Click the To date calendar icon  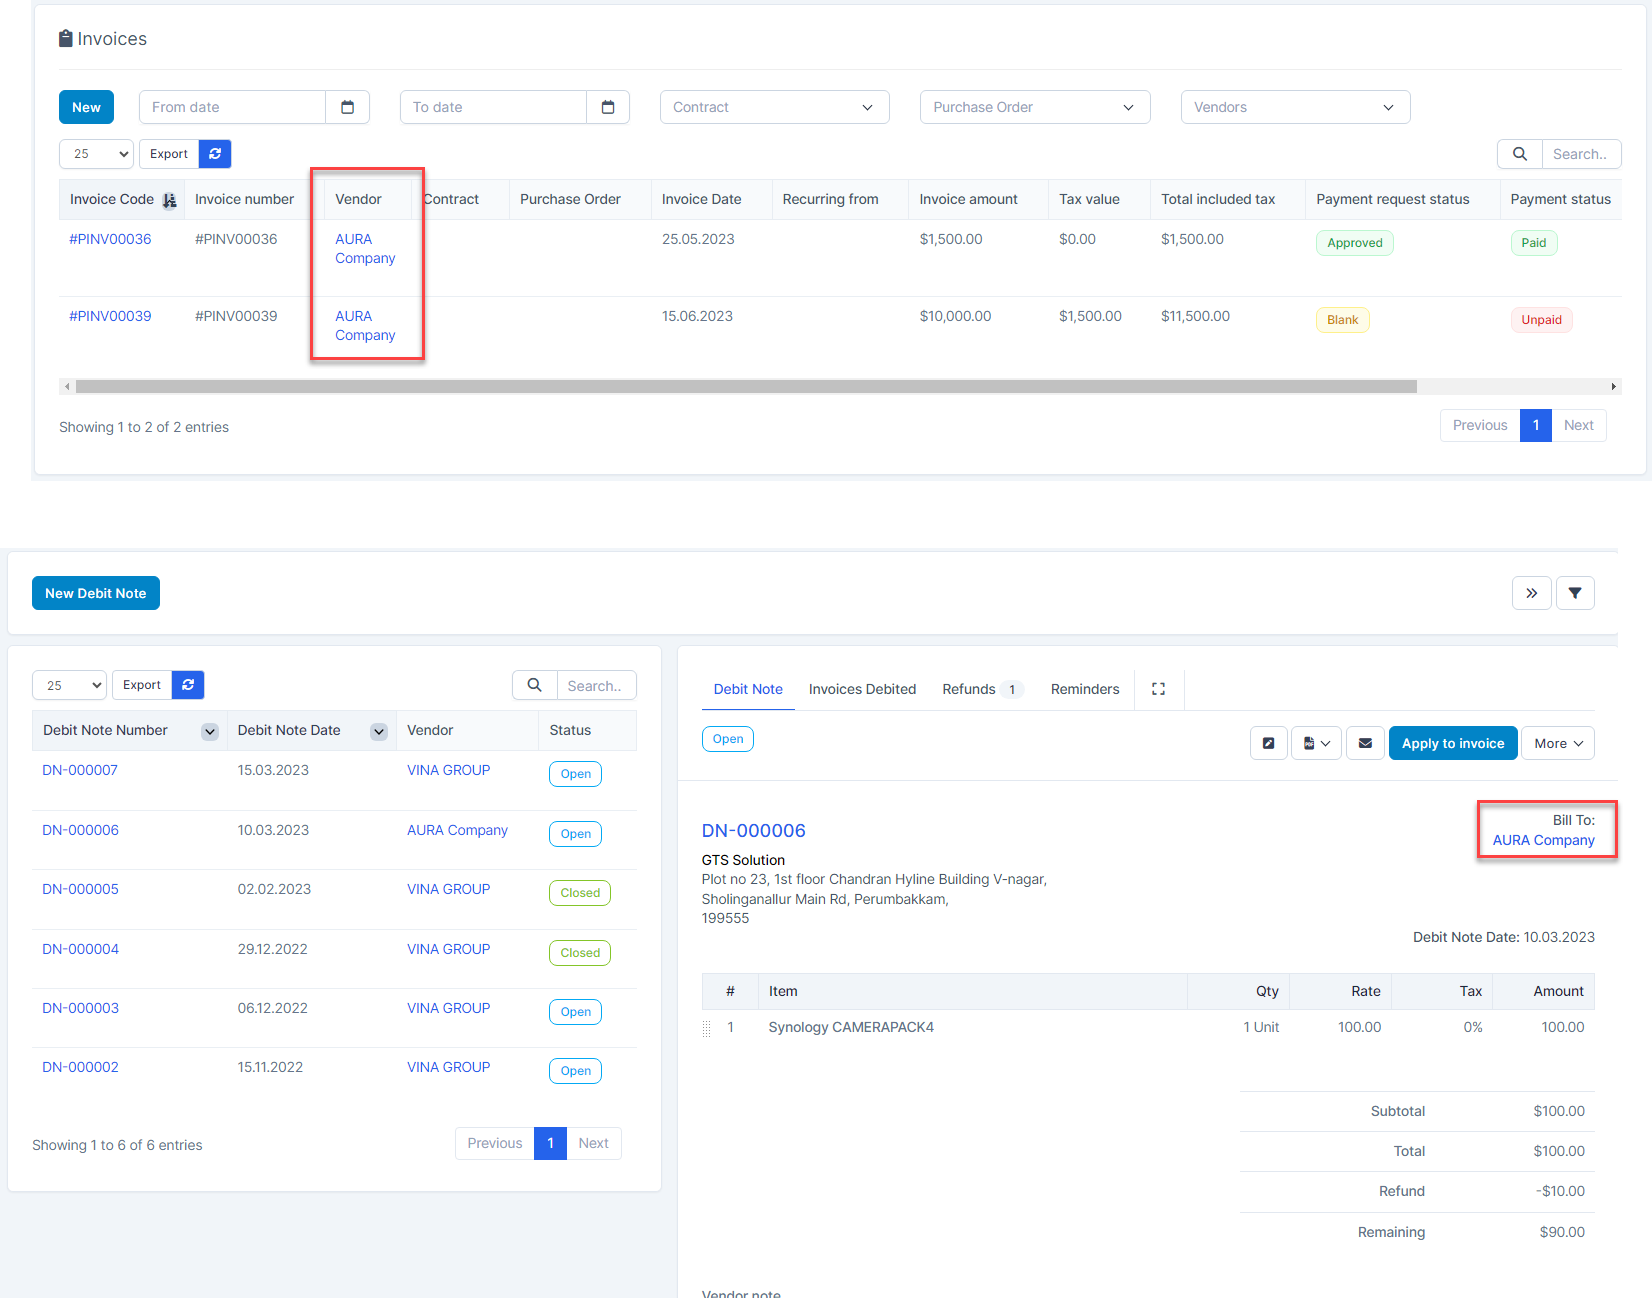607,107
